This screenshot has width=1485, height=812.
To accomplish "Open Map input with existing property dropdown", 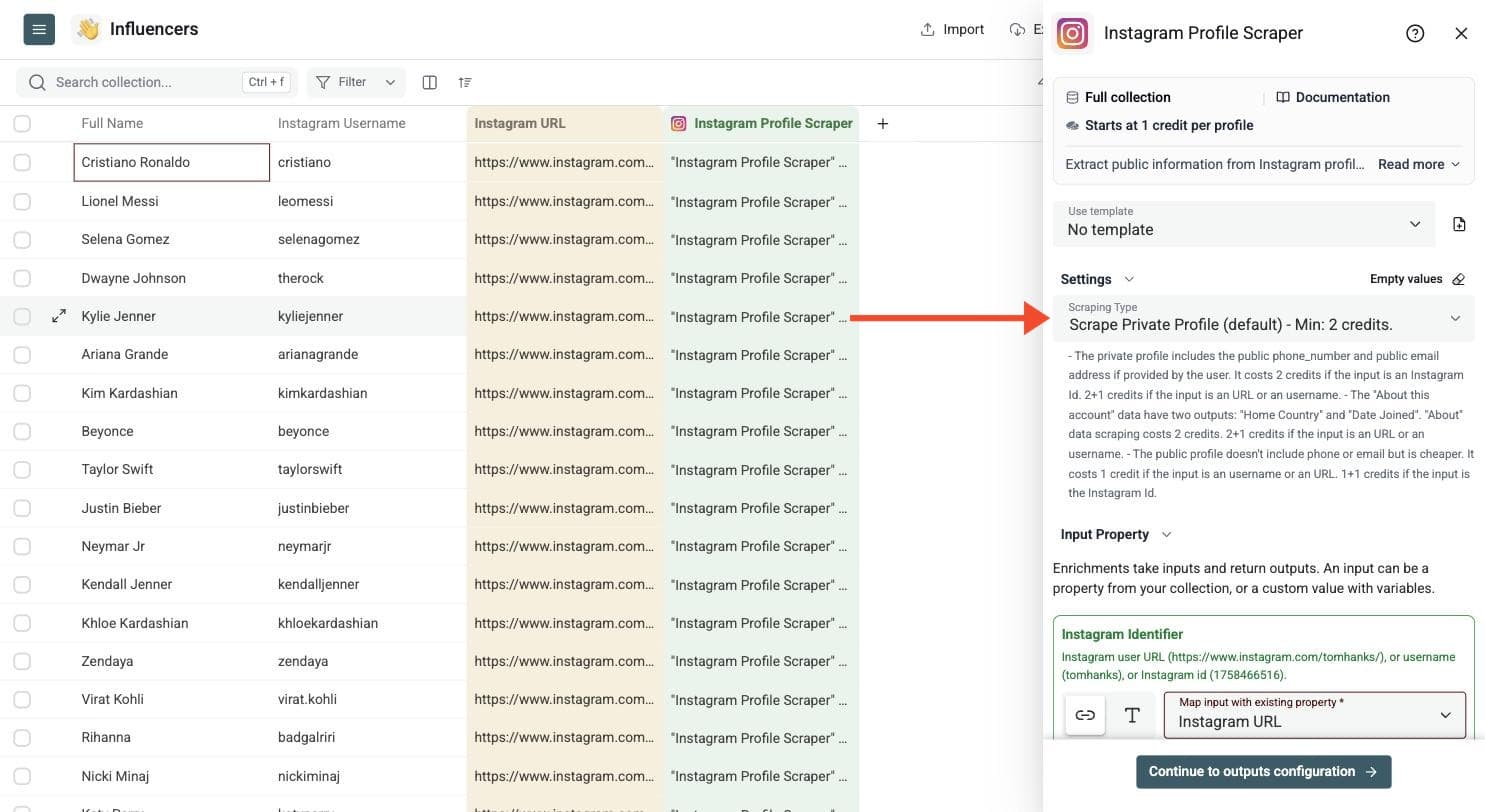I will coord(1315,715).
